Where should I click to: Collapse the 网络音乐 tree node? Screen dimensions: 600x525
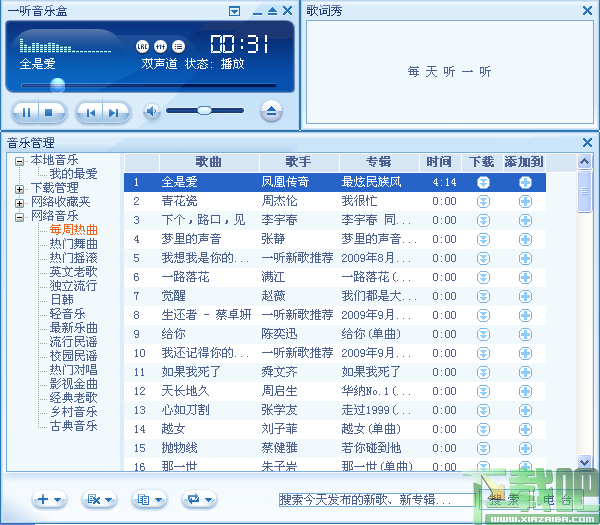click(19, 217)
